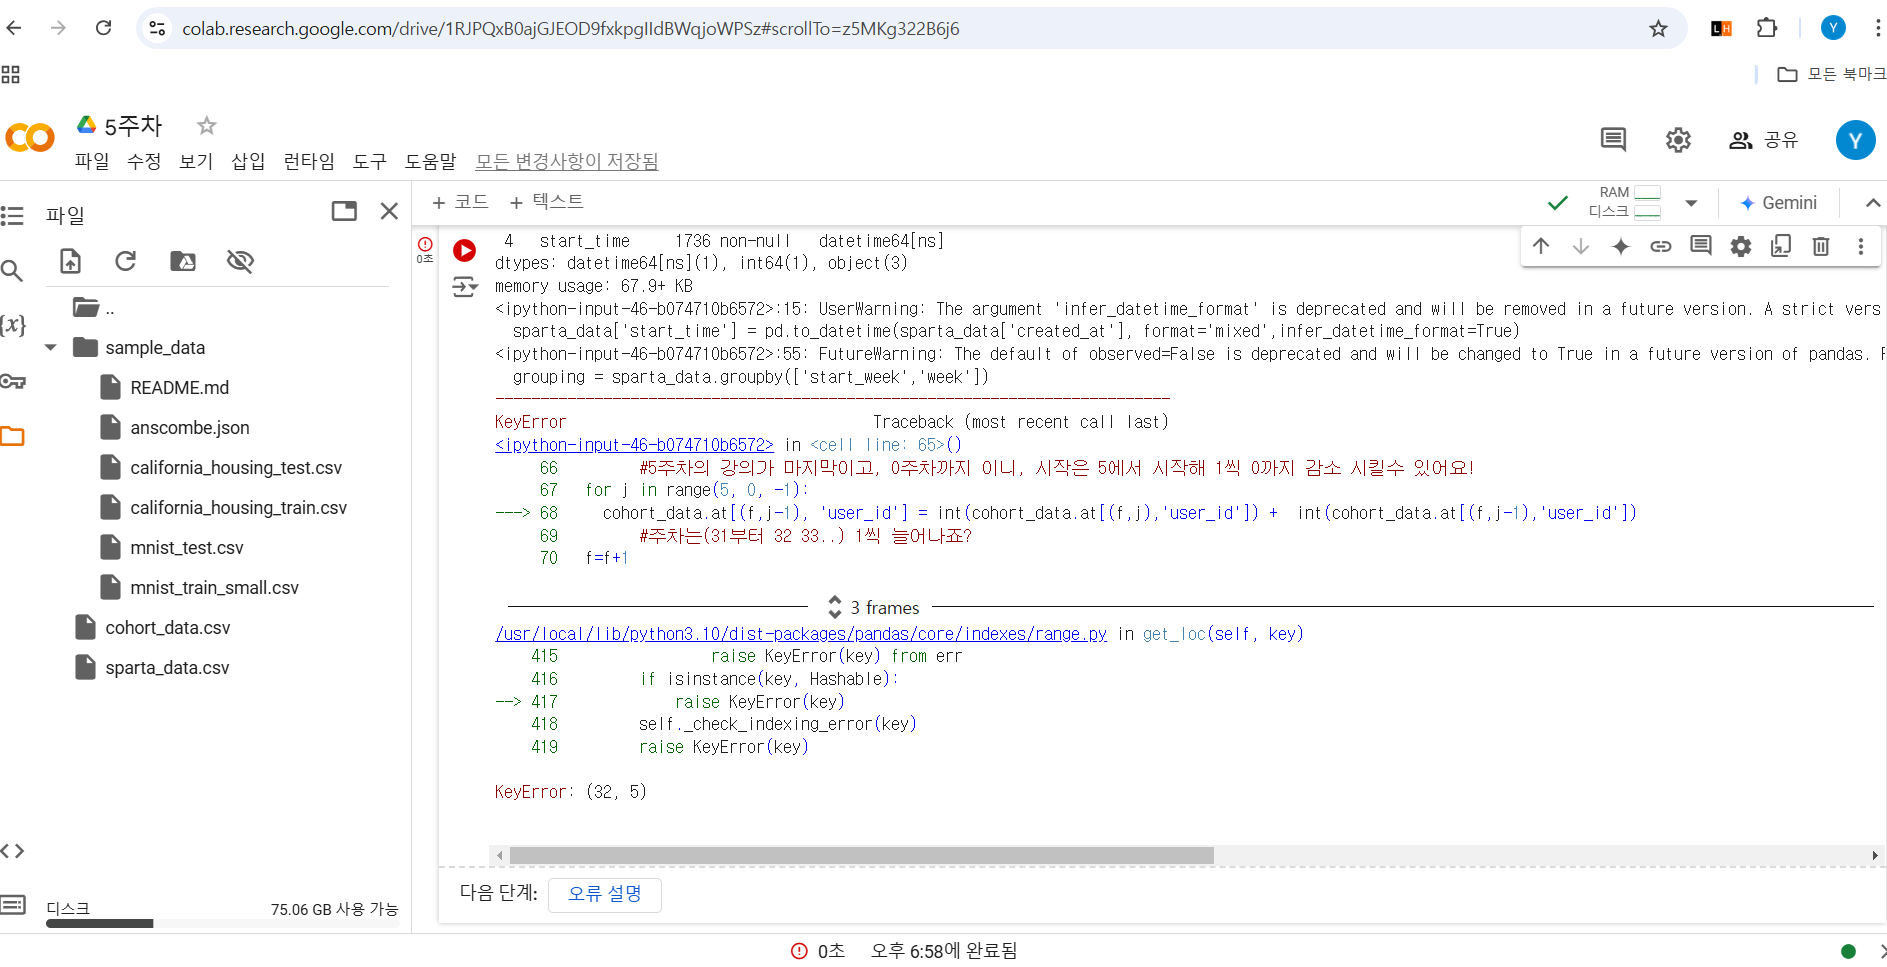Open cell editor settings gear
This screenshot has height=967, width=1887.
coord(1741,246)
